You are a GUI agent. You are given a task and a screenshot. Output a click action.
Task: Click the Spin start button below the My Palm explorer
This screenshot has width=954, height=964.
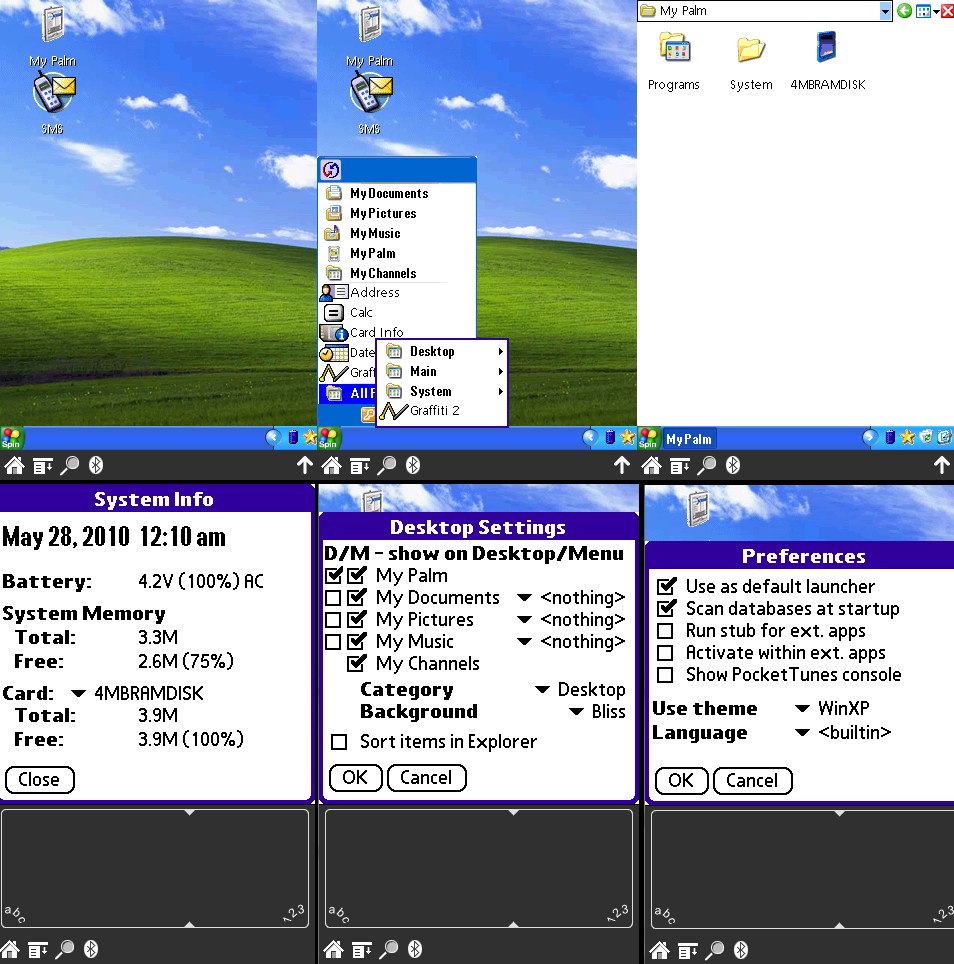point(648,438)
